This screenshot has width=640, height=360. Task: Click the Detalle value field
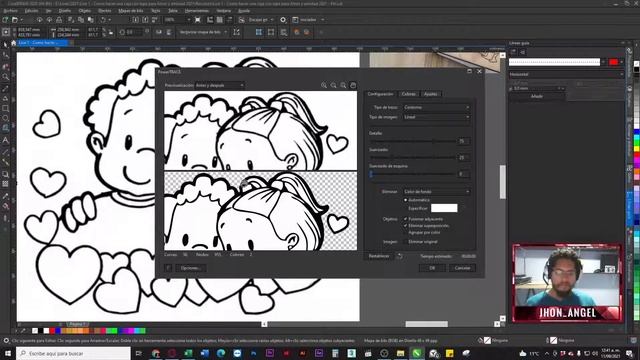[464, 141]
